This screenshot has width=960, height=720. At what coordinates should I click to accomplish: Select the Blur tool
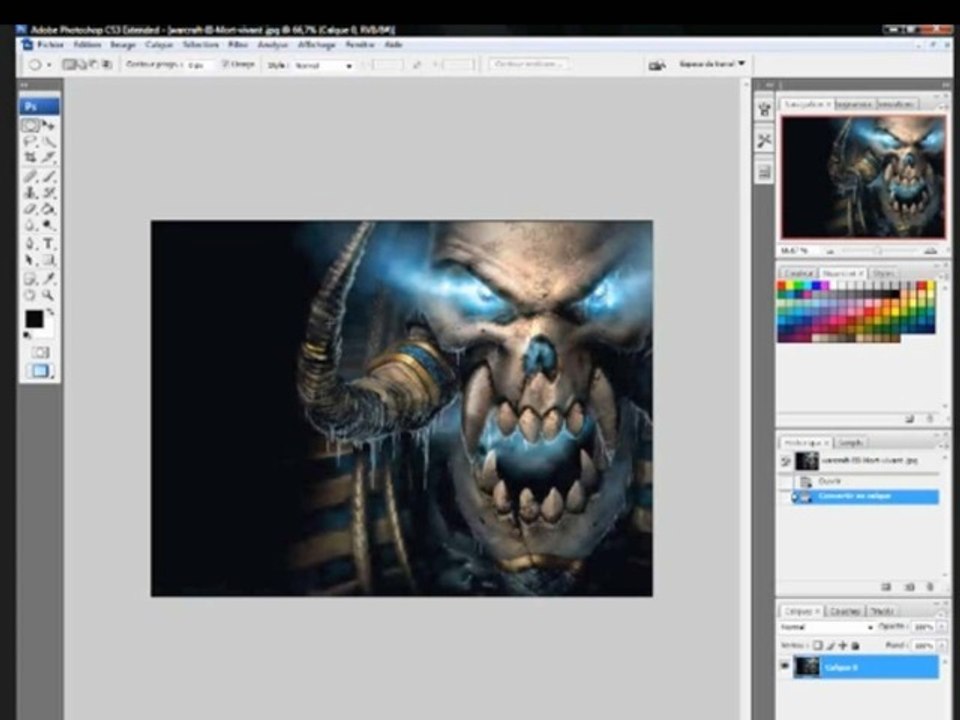coord(31,225)
